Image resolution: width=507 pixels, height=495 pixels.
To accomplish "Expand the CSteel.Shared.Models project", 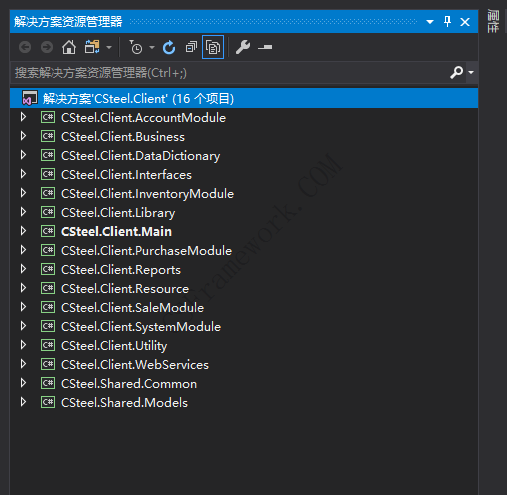I will [x=23, y=402].
